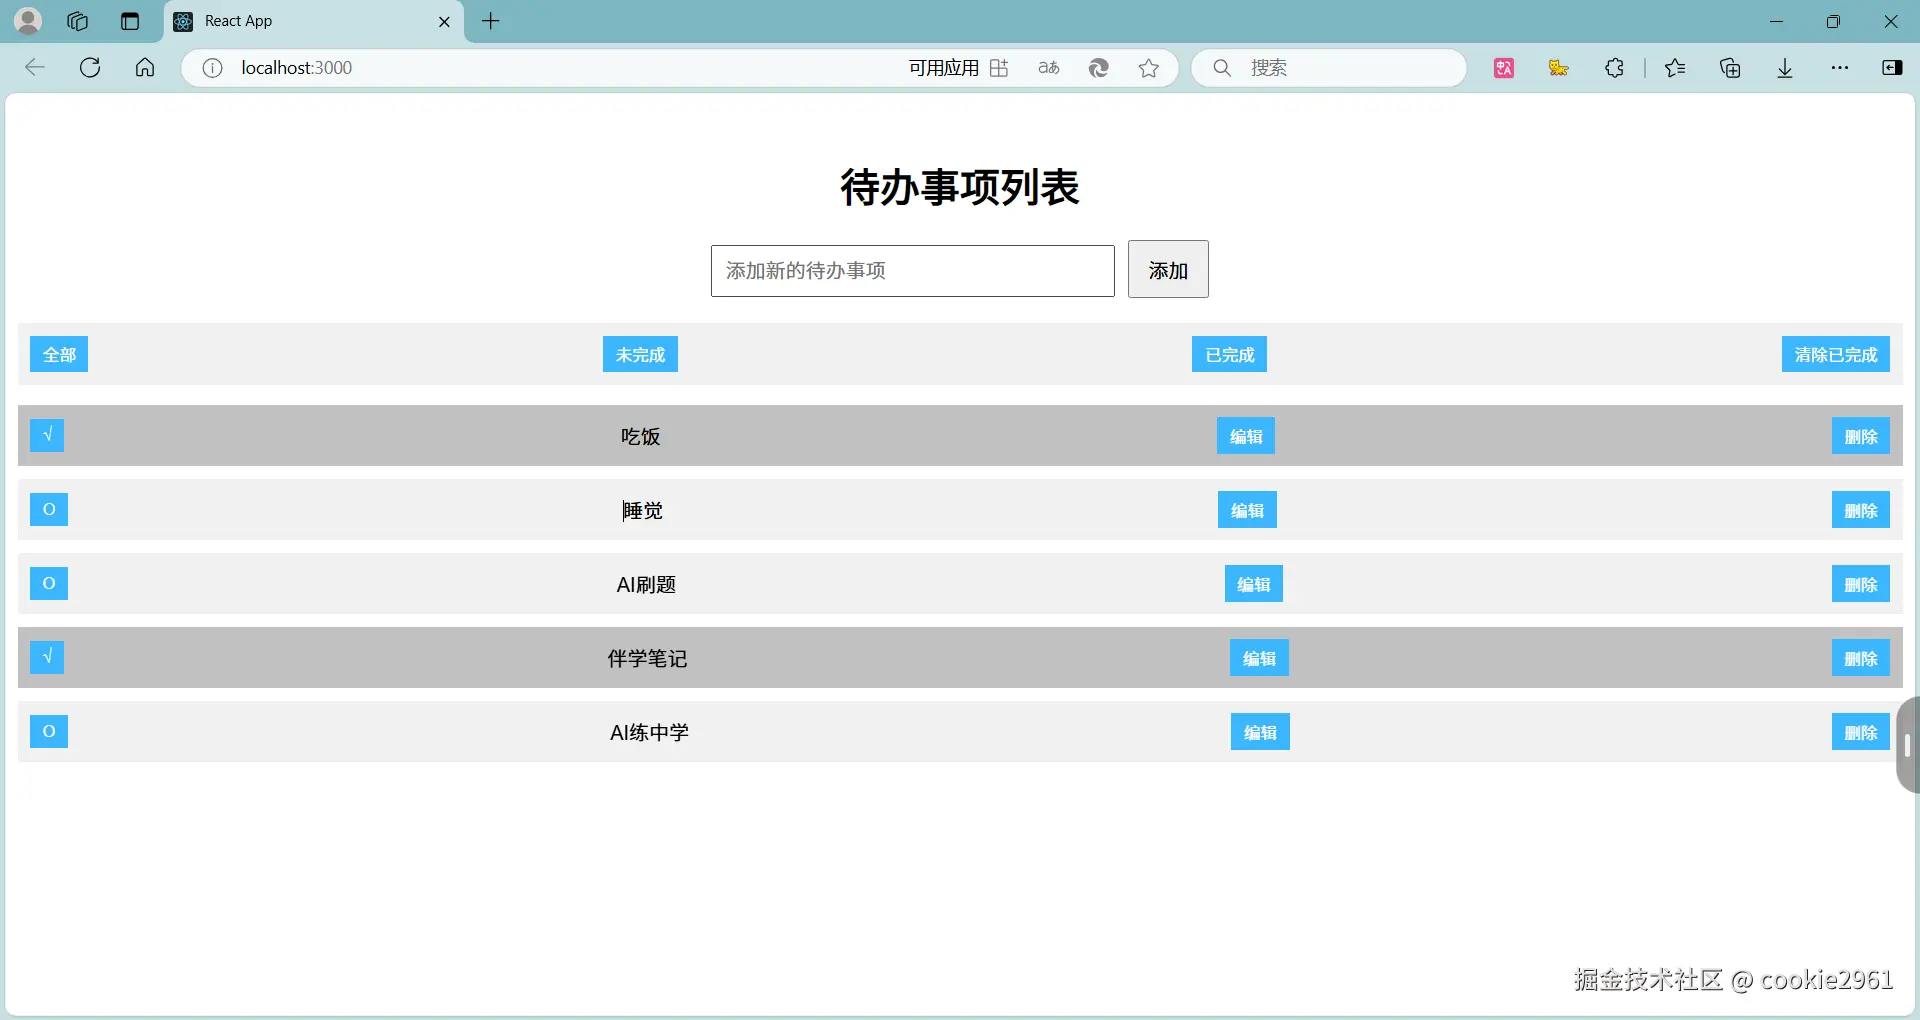1920x1020 pixels.
Task: Click 清除已完成 button
Action: (x=1836, y=354)
